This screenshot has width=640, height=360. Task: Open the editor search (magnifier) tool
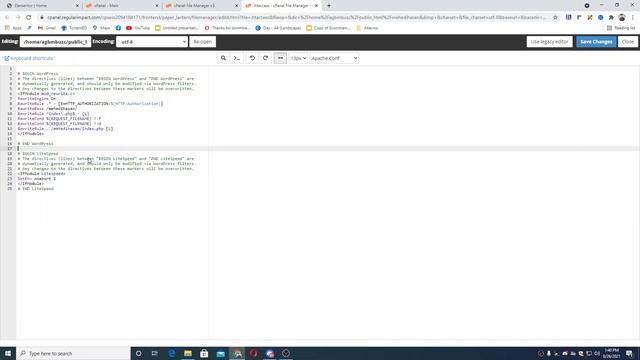coord(223,58)
